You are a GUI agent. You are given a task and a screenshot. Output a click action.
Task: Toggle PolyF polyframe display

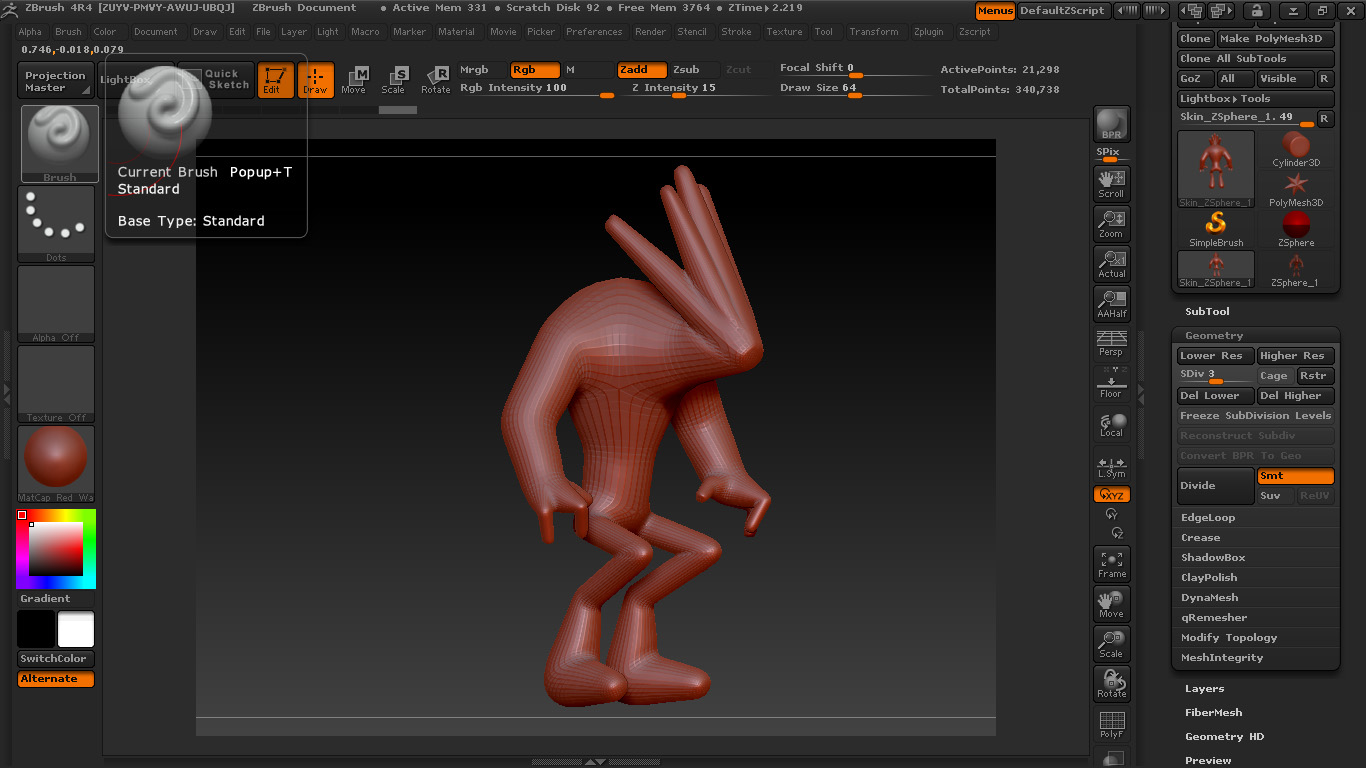click(1111, 725)
